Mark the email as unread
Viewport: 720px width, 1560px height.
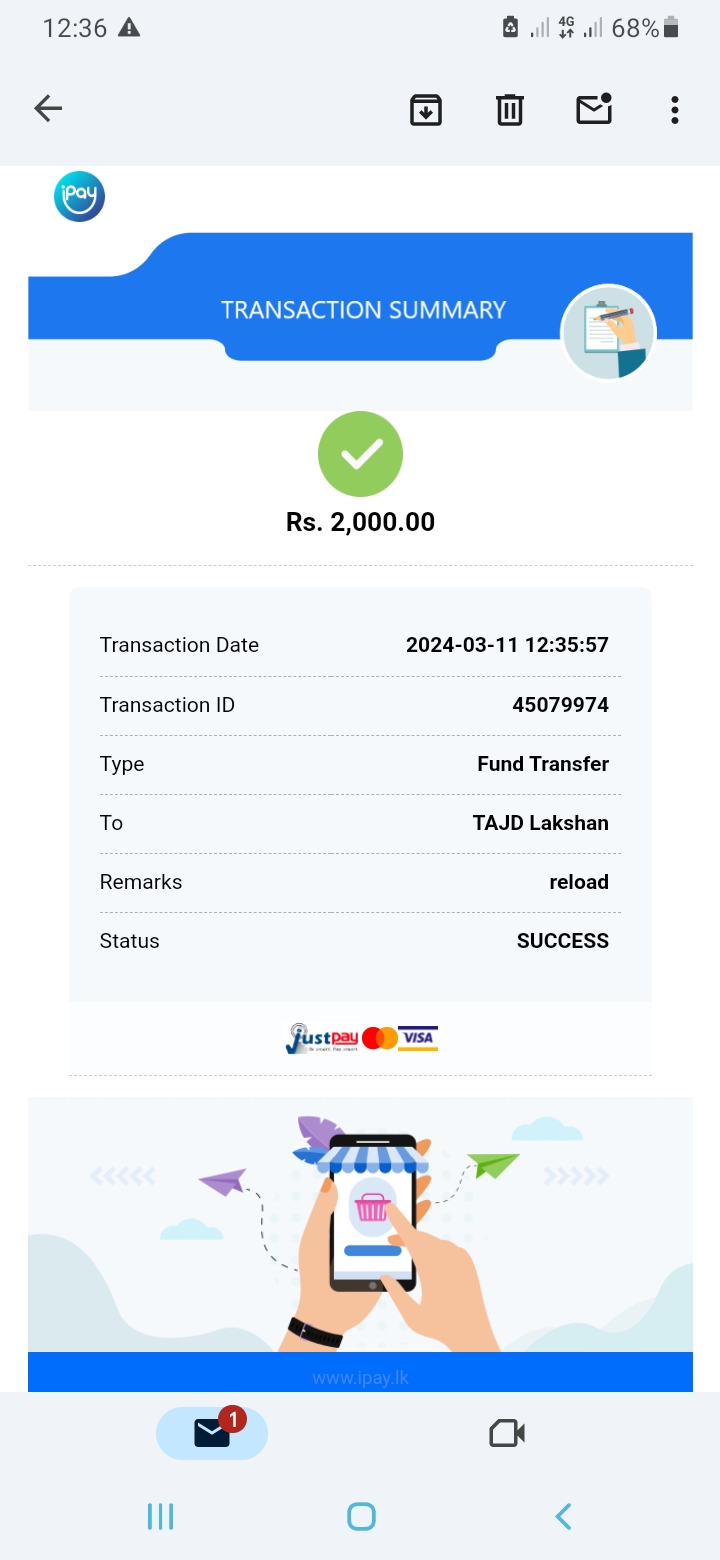594,109
